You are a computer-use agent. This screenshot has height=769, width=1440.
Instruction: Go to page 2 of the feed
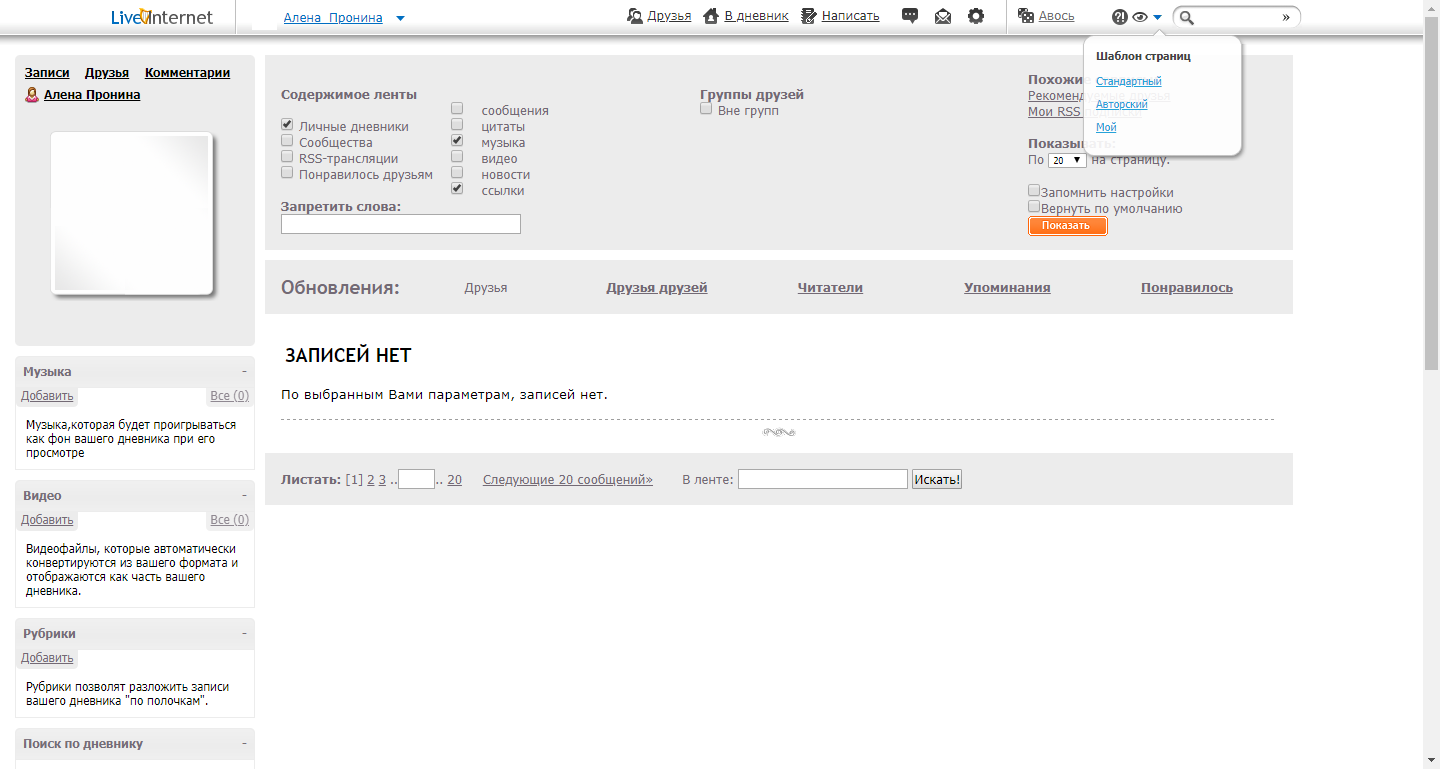pyautogui.click(x=371, y=480)
